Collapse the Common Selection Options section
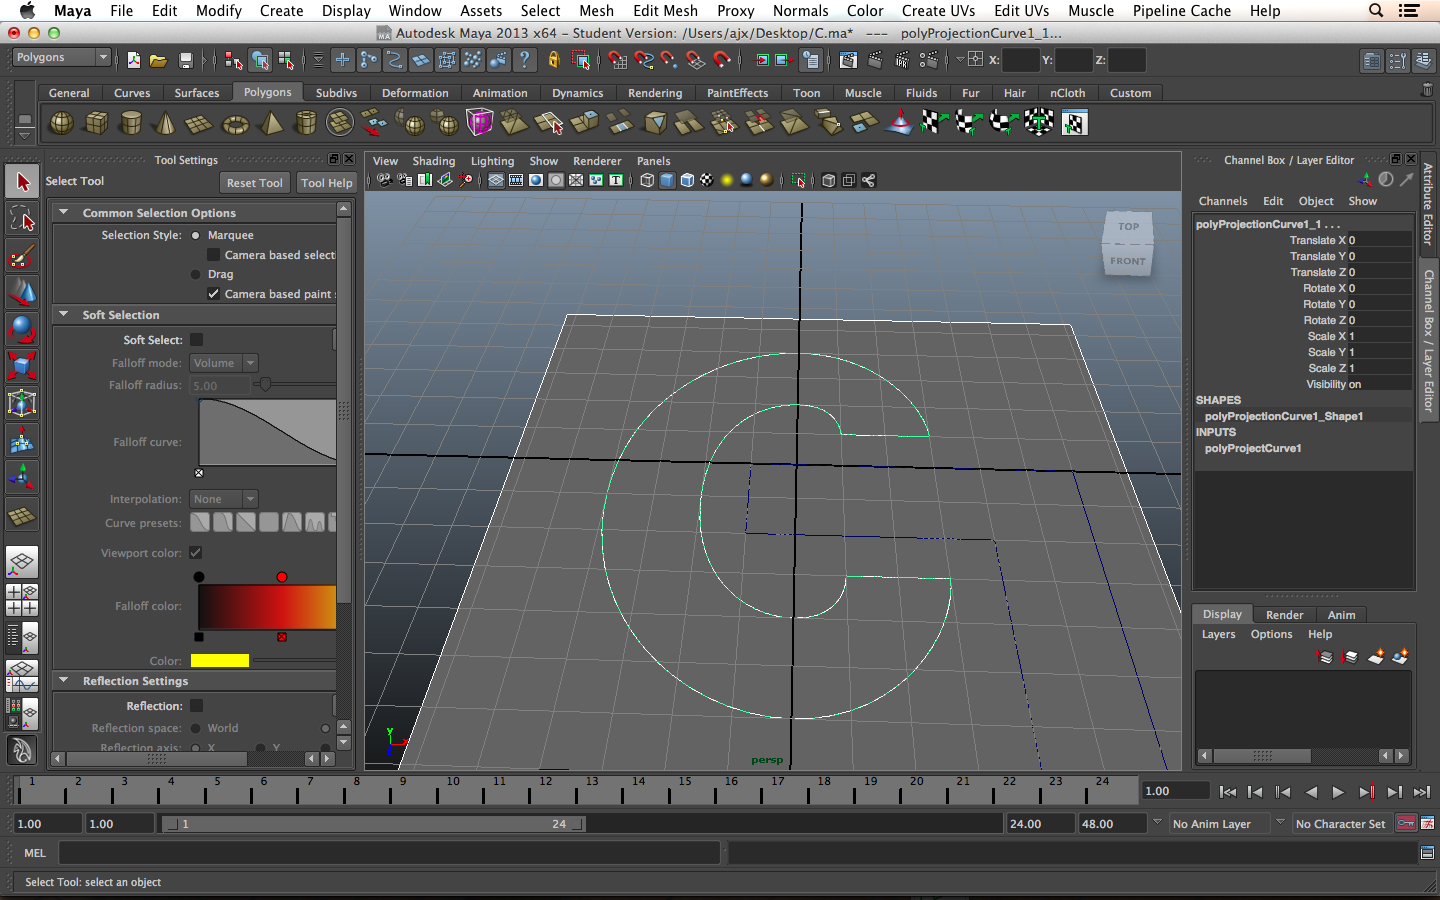 tap(64, 213)
